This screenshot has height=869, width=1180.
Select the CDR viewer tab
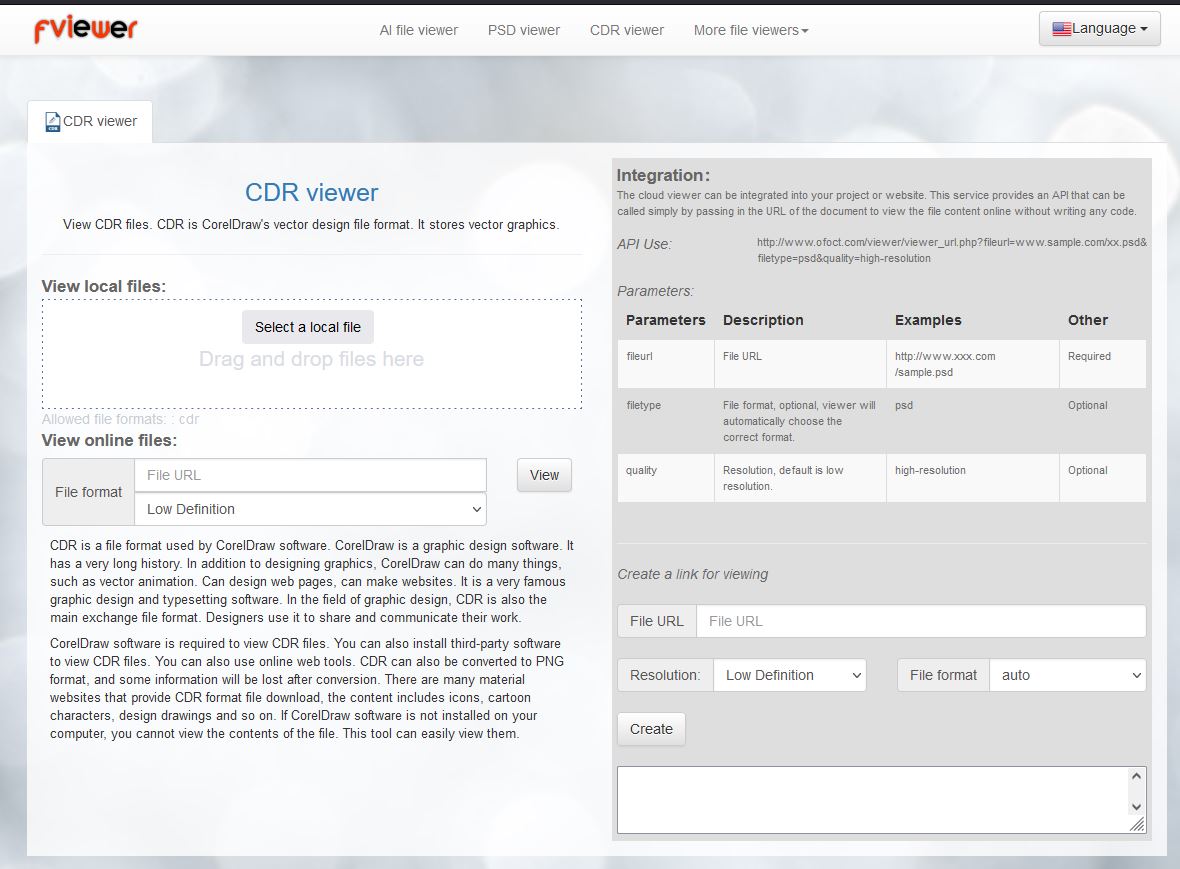(x=90, y=121)
